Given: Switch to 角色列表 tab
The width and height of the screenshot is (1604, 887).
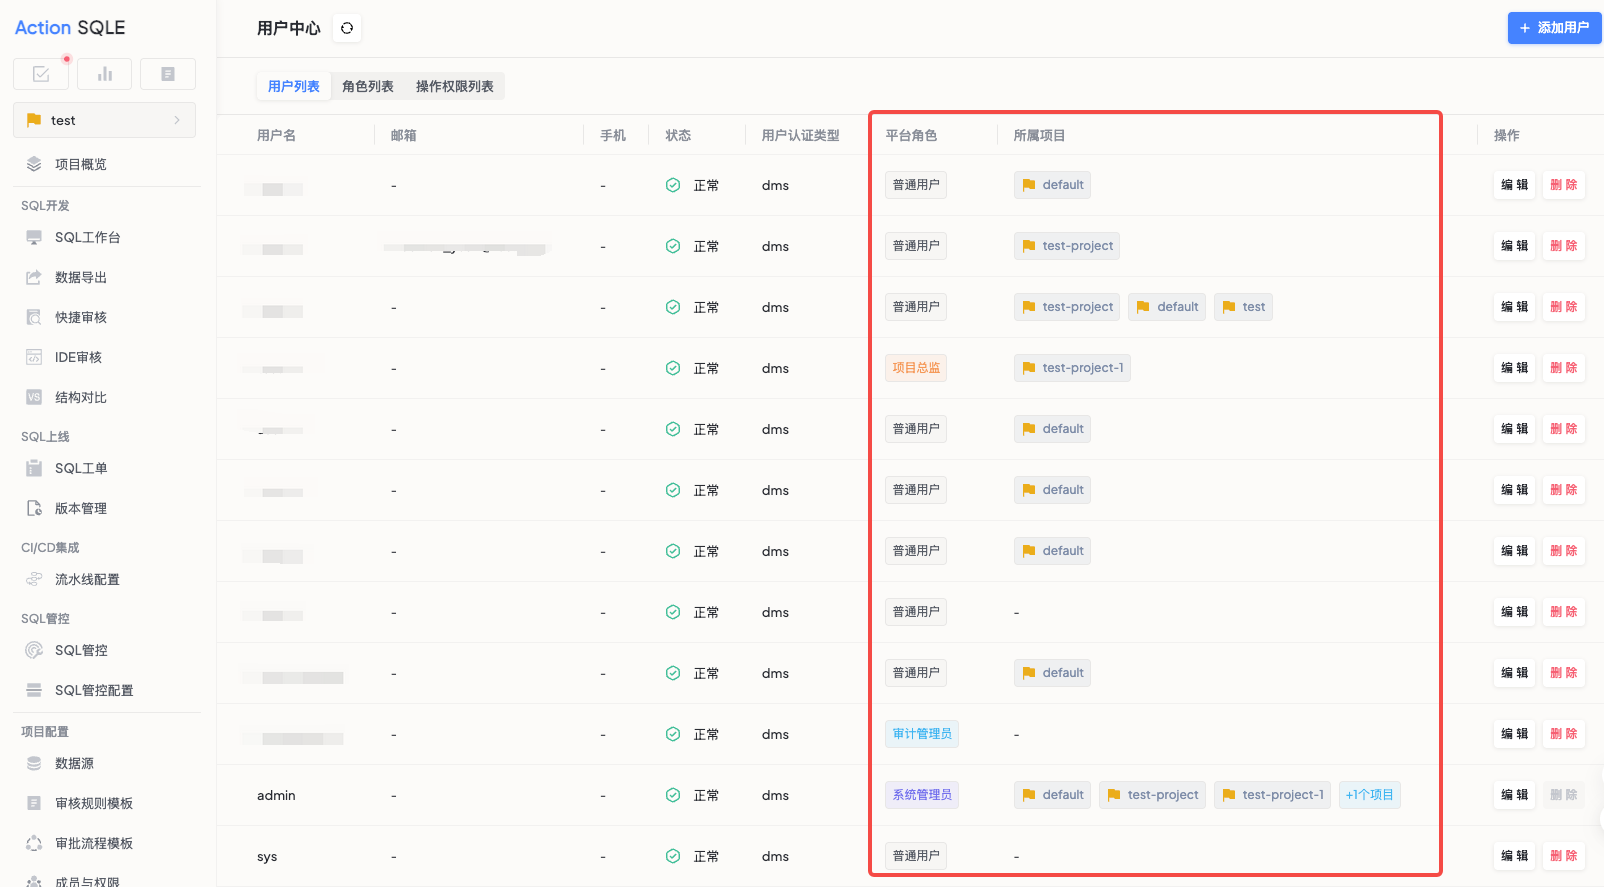Looking at the screenshot, I should [368, 86].
